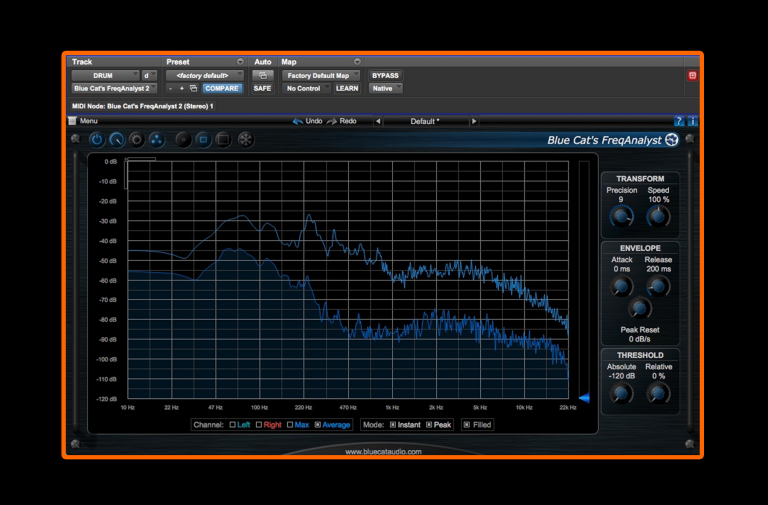Click the three-dots icon in plugin toolbar
The height and width of the screenshot is (505, 768).
click(x=156, y=140)
